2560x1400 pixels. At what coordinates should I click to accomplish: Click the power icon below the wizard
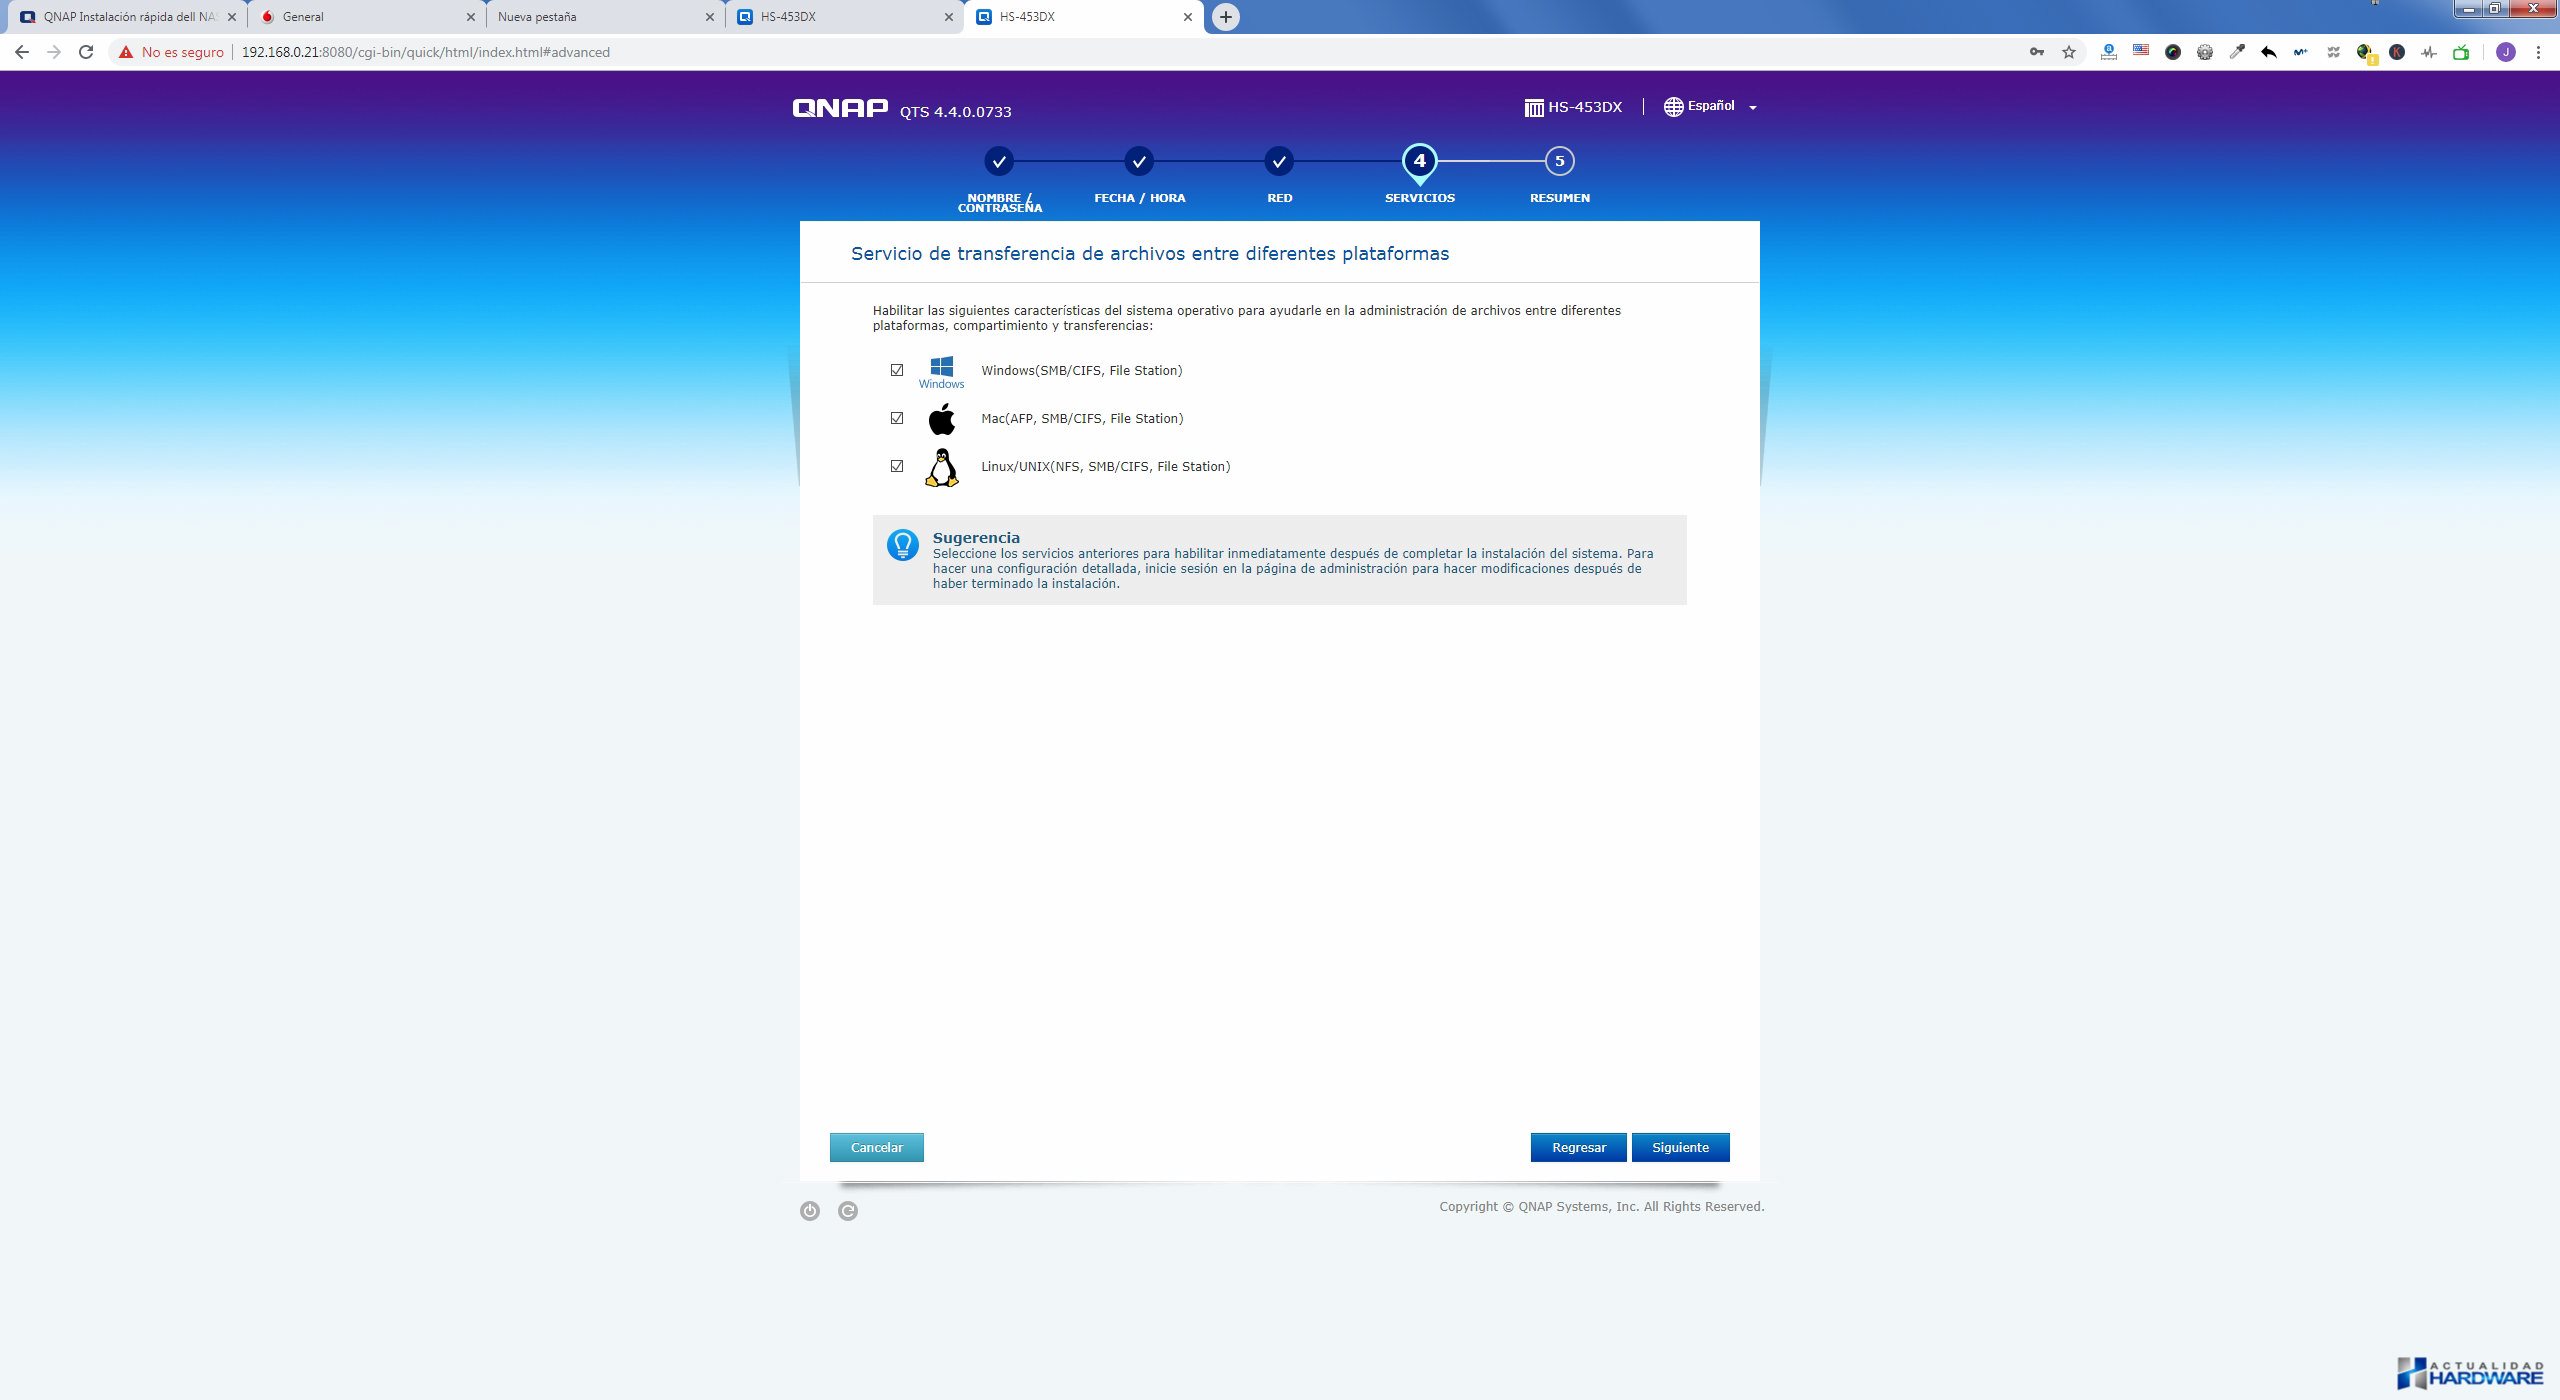pos(810,1211)
